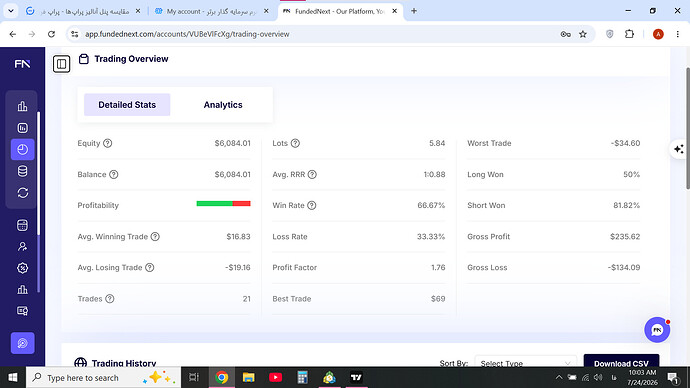Open the notification center icon
690x388 pixels.
tap(673, 377)
